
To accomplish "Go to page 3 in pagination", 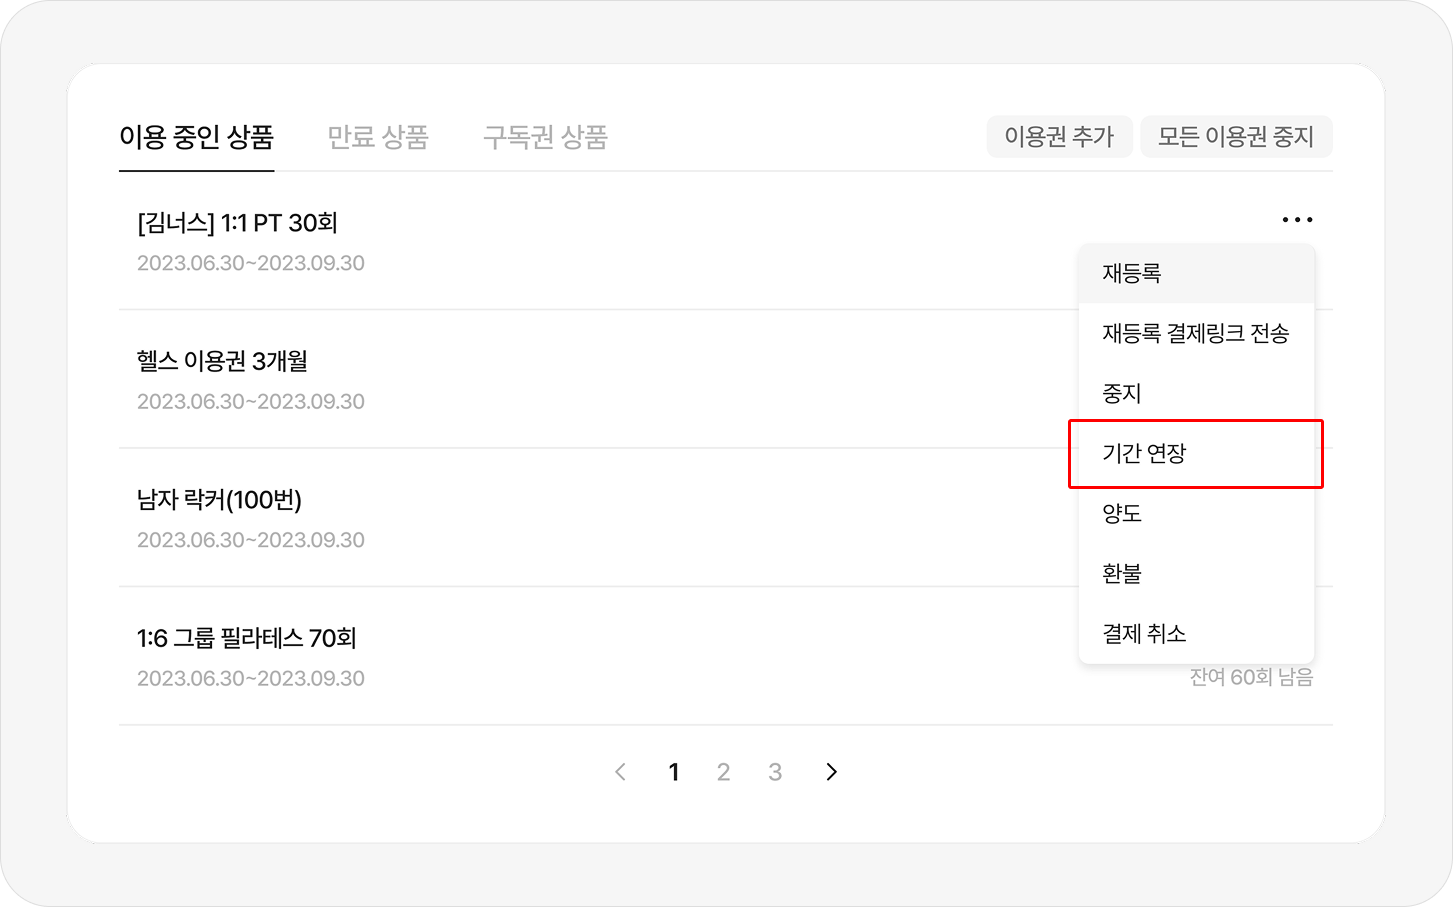I will tap(775, 772).
